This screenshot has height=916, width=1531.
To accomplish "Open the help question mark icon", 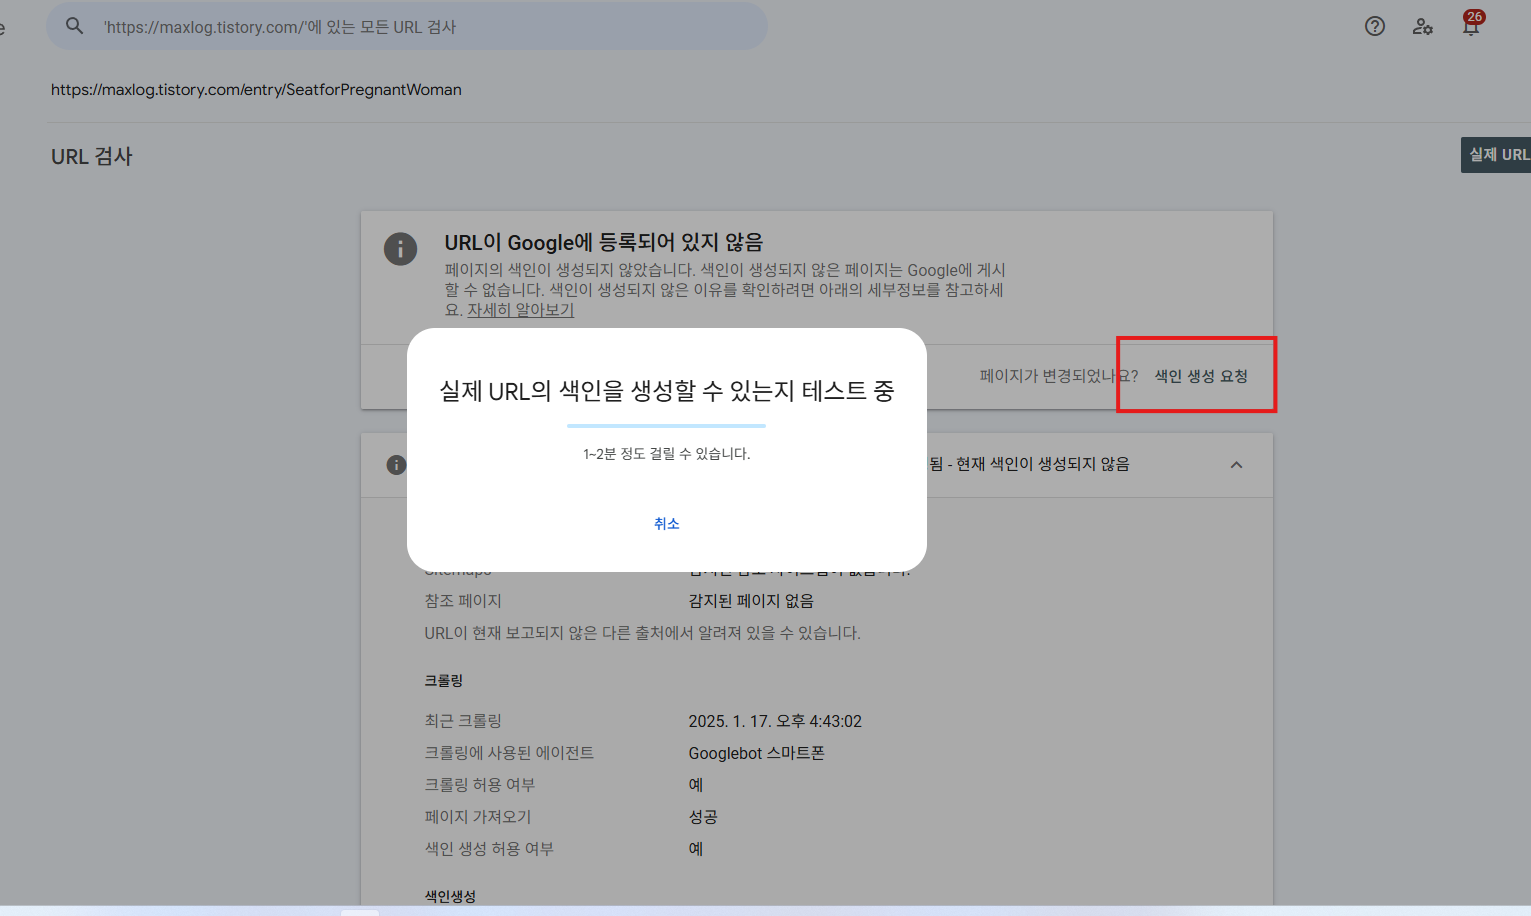I will point(1374,26).
